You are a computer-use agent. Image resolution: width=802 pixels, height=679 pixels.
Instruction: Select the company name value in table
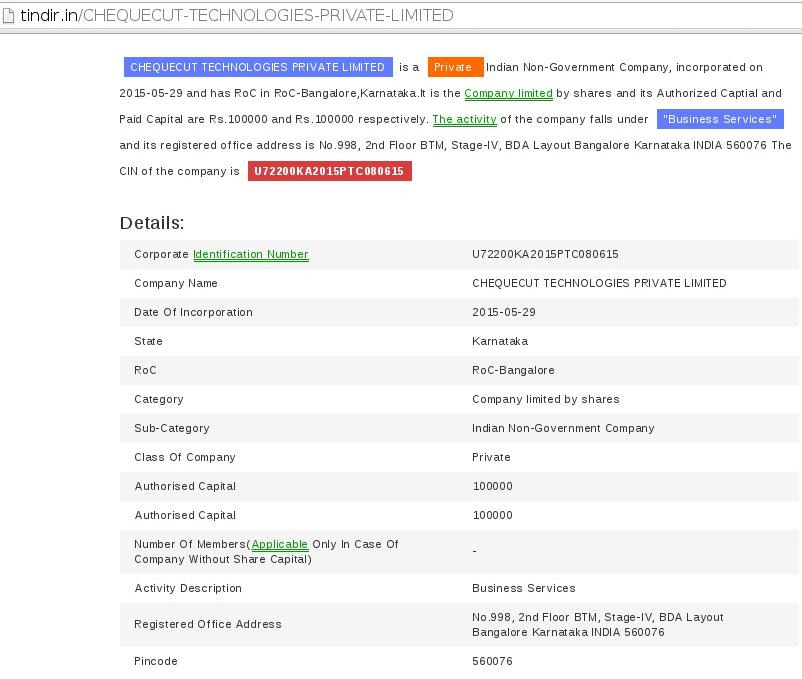point(599,283)
